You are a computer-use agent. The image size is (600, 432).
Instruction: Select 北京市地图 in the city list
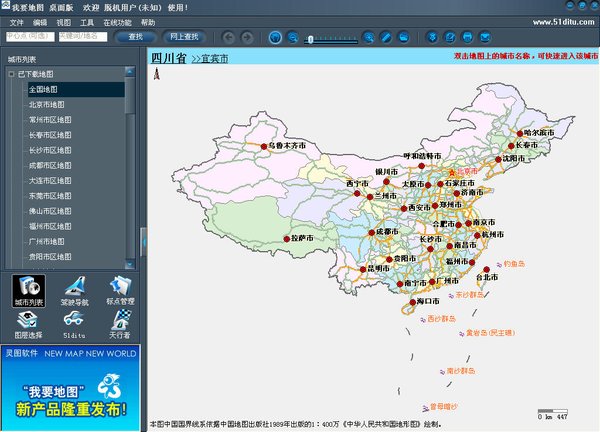[46, 104]
